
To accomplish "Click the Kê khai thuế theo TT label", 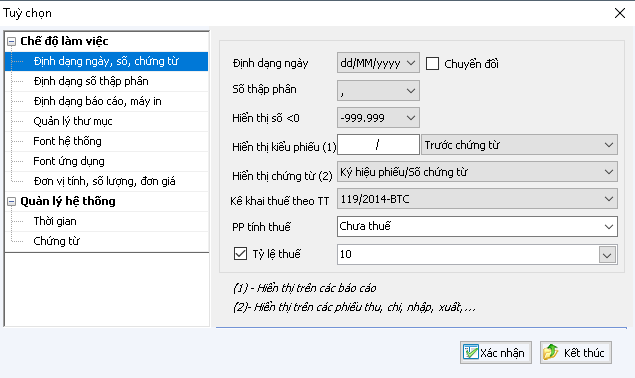I will (x=280, y=201).
